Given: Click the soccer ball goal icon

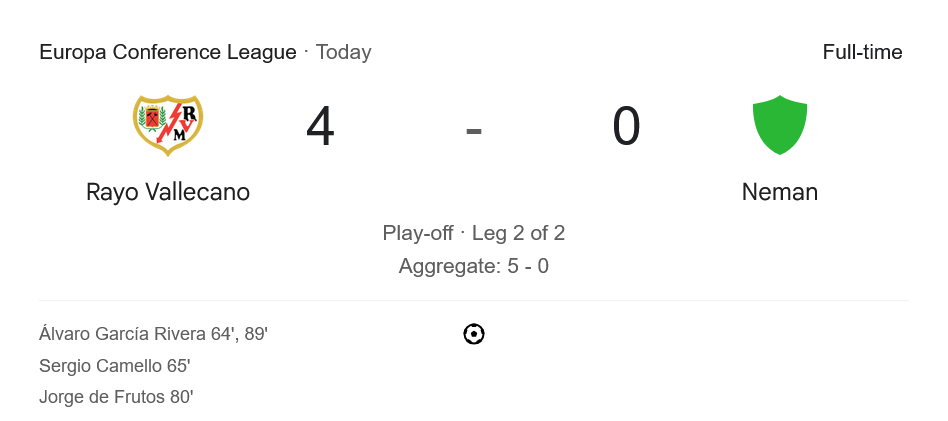Looking at the screenshot, I should pos(474,334).
